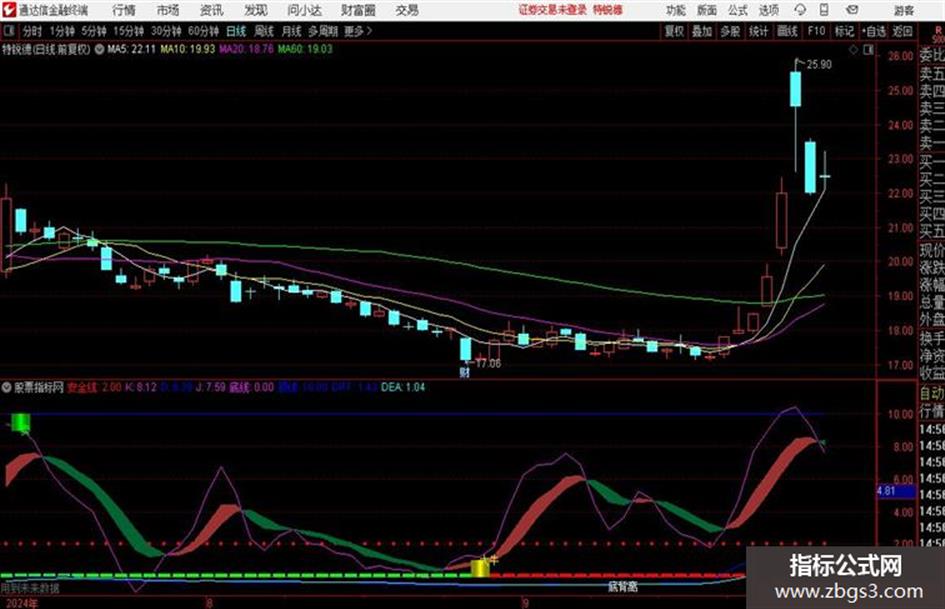Click the 财 marker below the candles
This screenshot has height=609, width=945.
[x=465, y=372]
